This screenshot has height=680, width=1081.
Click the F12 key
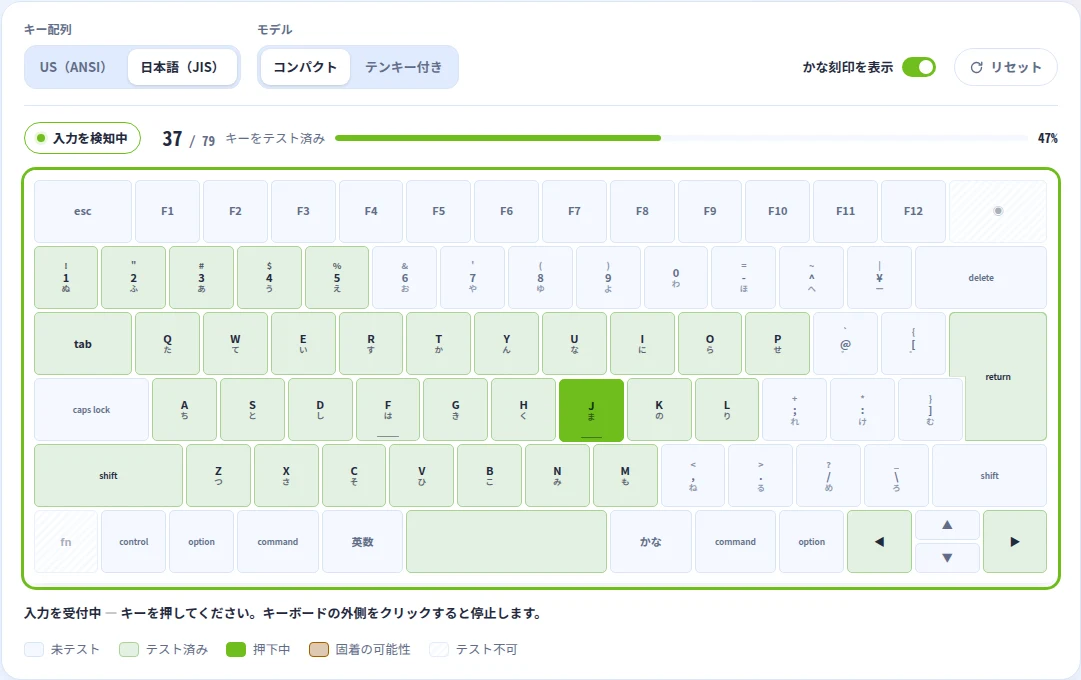[x=913, y=211]
